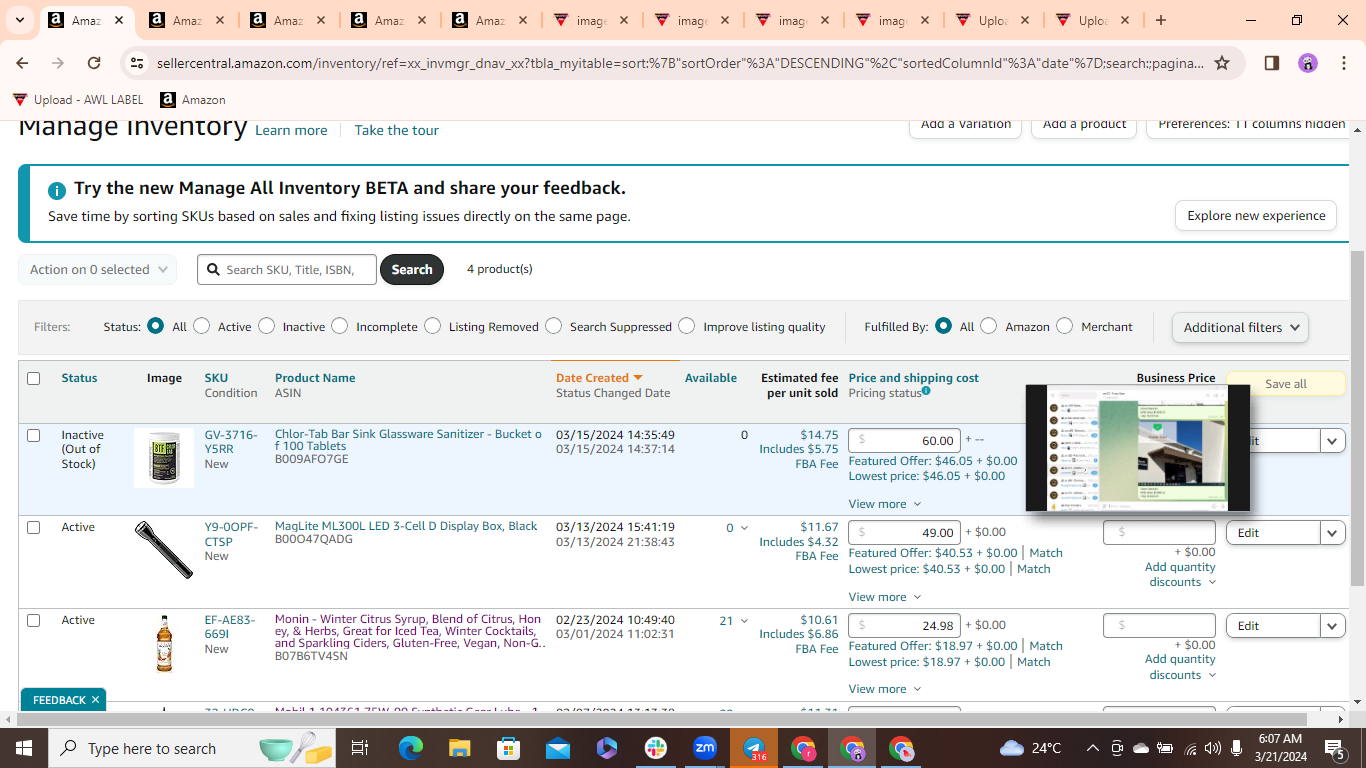The image size is (1366, 768).
Task: Check the Chlor-Tab Bar Sink row checkbox
Action: point(34,435)
